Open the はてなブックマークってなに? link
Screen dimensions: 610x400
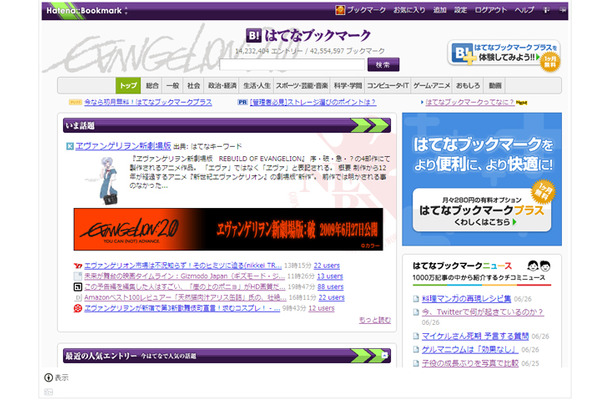470,102
